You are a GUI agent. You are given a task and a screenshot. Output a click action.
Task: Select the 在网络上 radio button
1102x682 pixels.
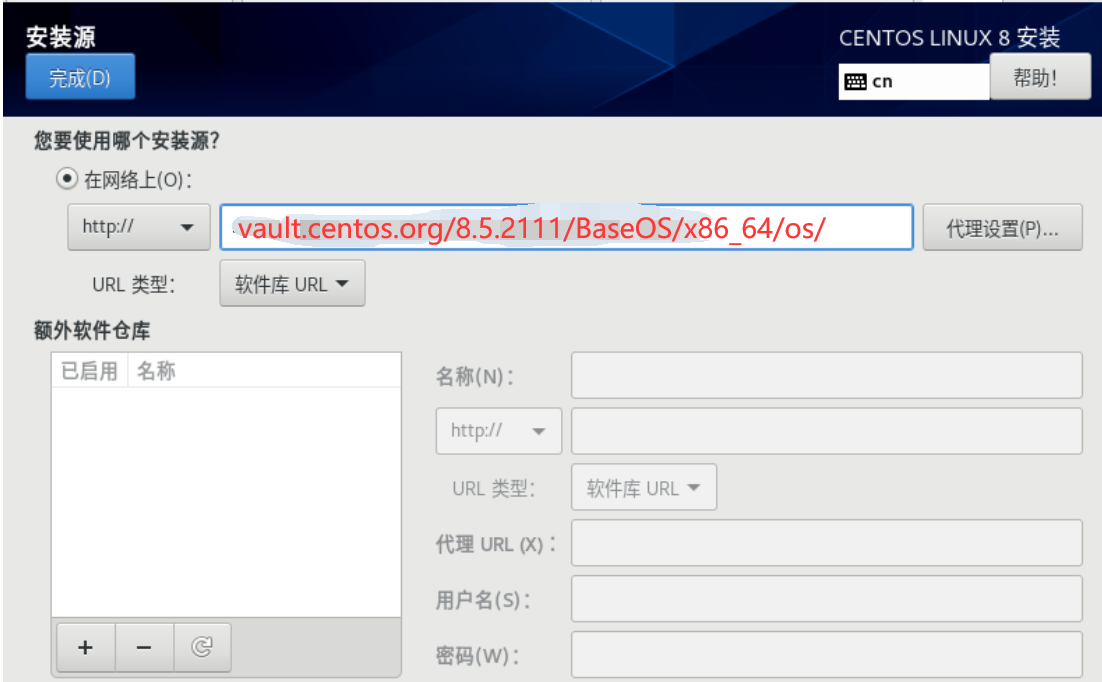67,179
